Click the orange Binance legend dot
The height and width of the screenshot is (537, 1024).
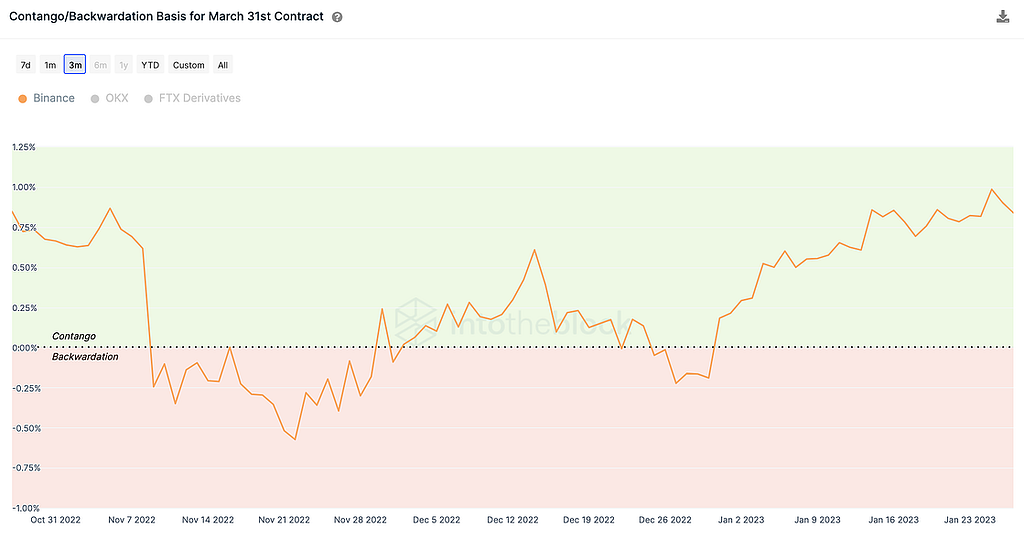tap(23, 98)
